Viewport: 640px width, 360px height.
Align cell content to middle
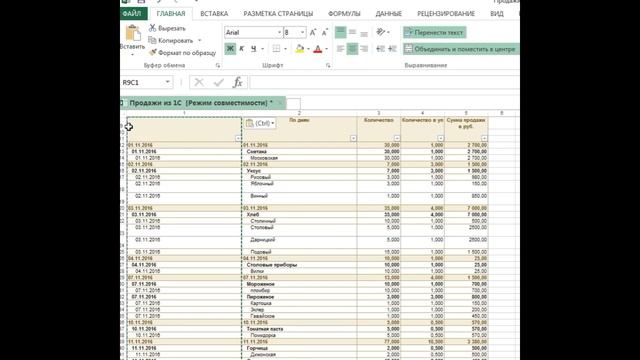tap(352, 32)
